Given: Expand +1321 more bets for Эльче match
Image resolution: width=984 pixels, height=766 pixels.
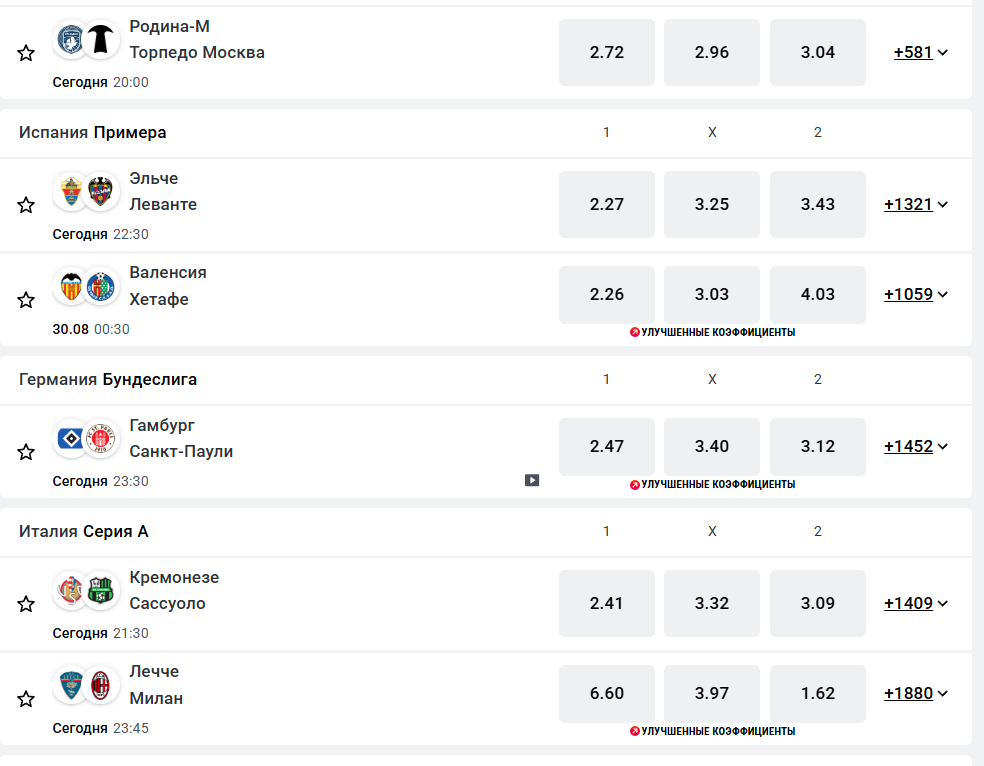Looking at the screenshot, I should [x=915, y=204].
